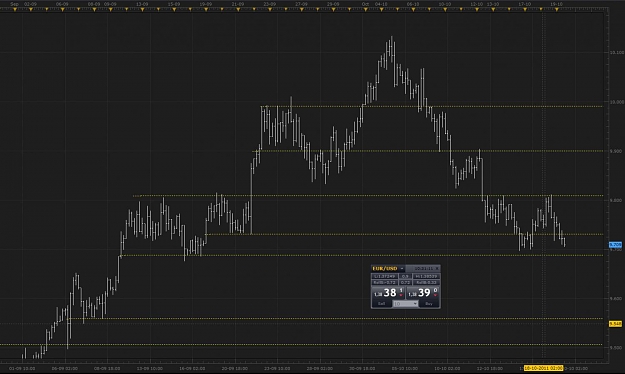Select the lowest dotted line near 9.500
The width and height of the screenshot is (625, 374).
click(301, 344)
